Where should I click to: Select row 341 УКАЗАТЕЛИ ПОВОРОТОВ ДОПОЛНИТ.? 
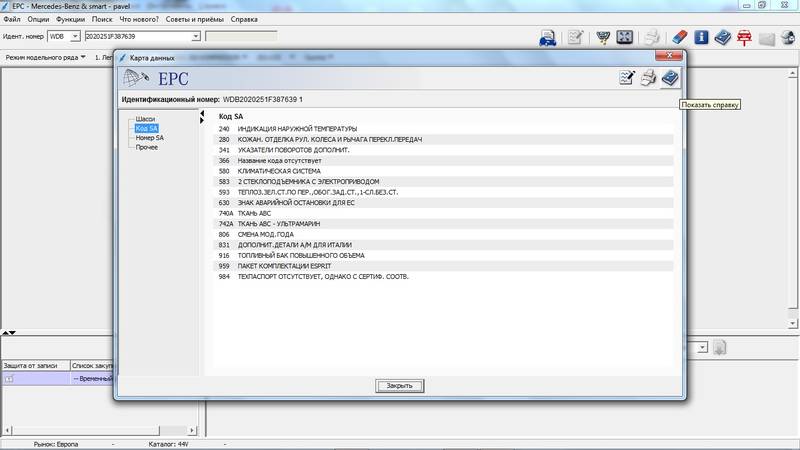pos(443,150)
